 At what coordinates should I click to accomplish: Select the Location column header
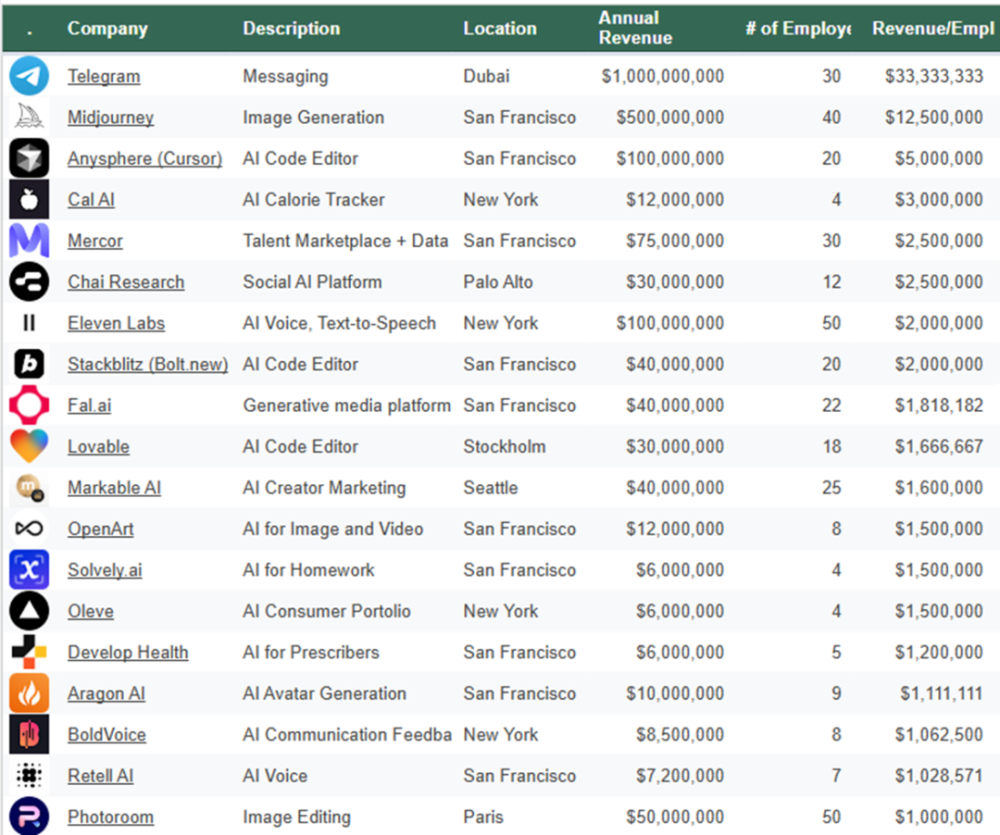[x=500, y=29]
